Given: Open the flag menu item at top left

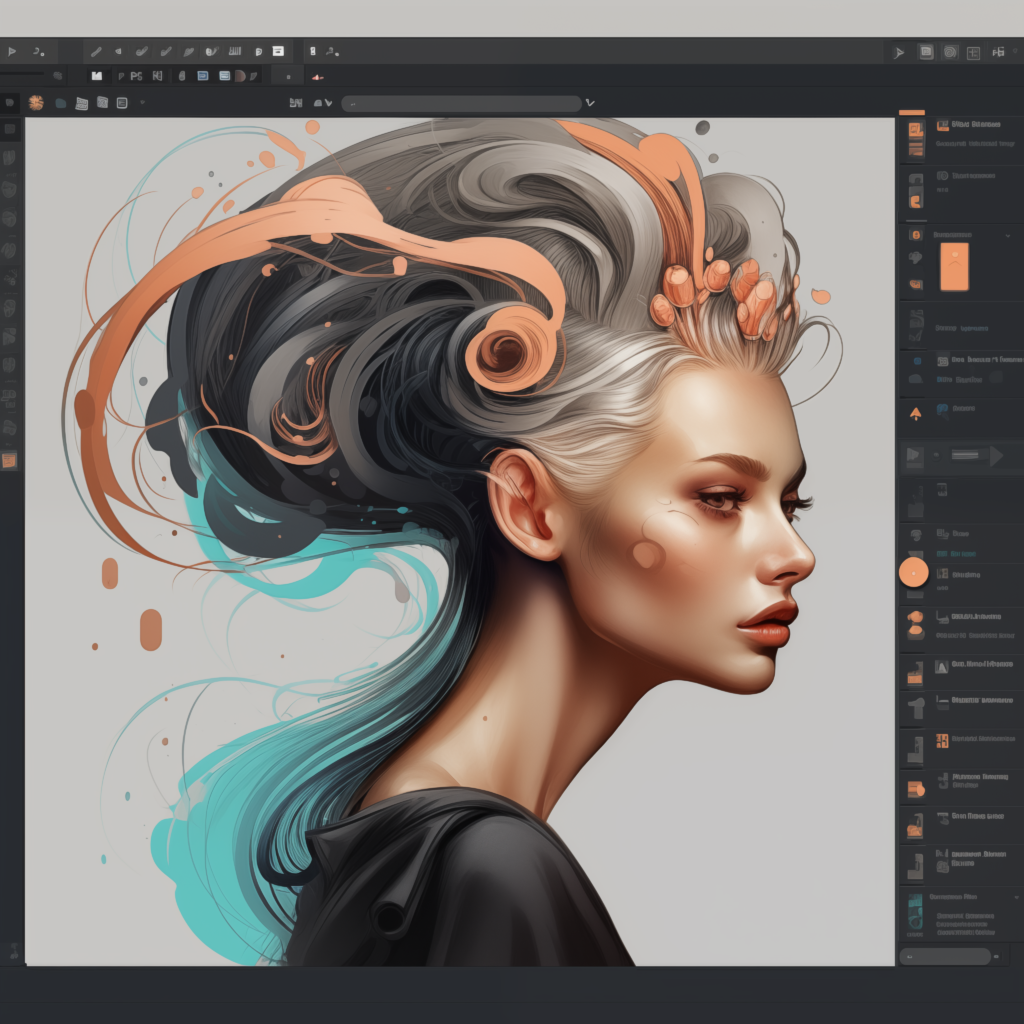Looking at the screenshot, I should pos(13,51).
